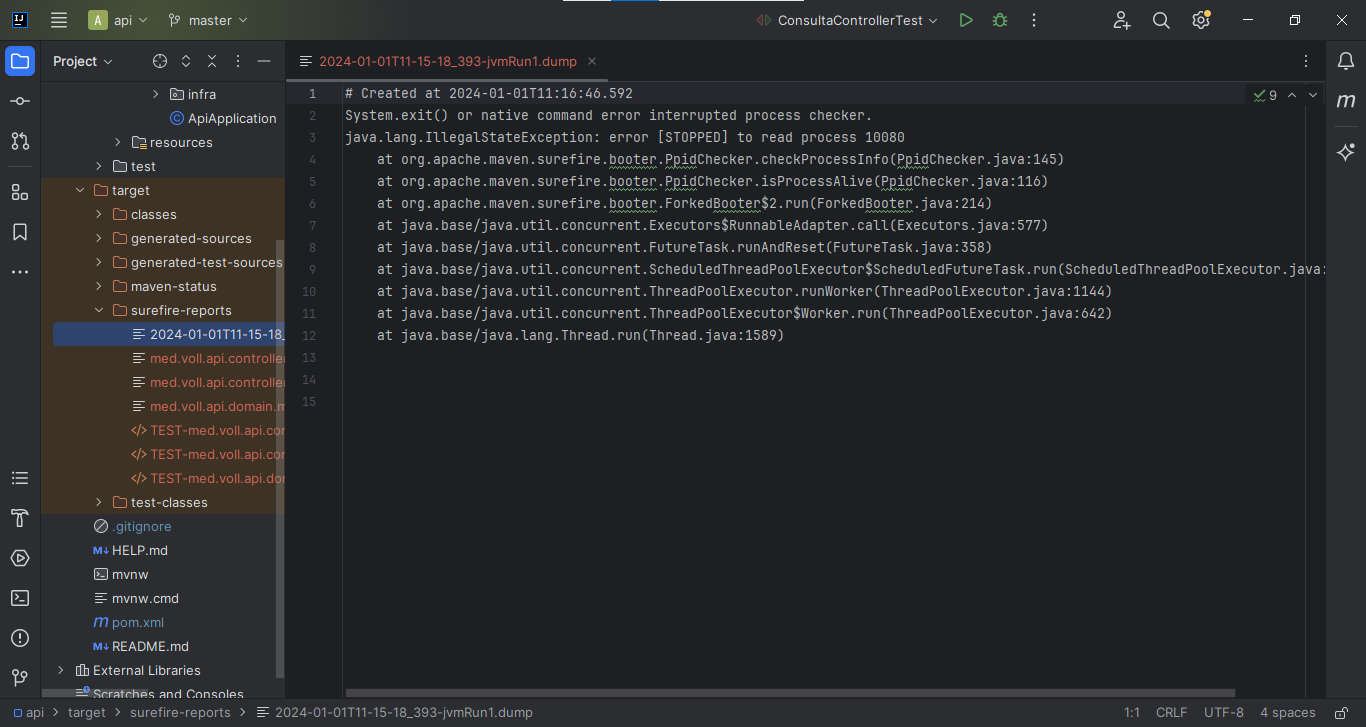1366x727 pixels.
Task: Open the Git tool window icon
Action: [20, 678]
